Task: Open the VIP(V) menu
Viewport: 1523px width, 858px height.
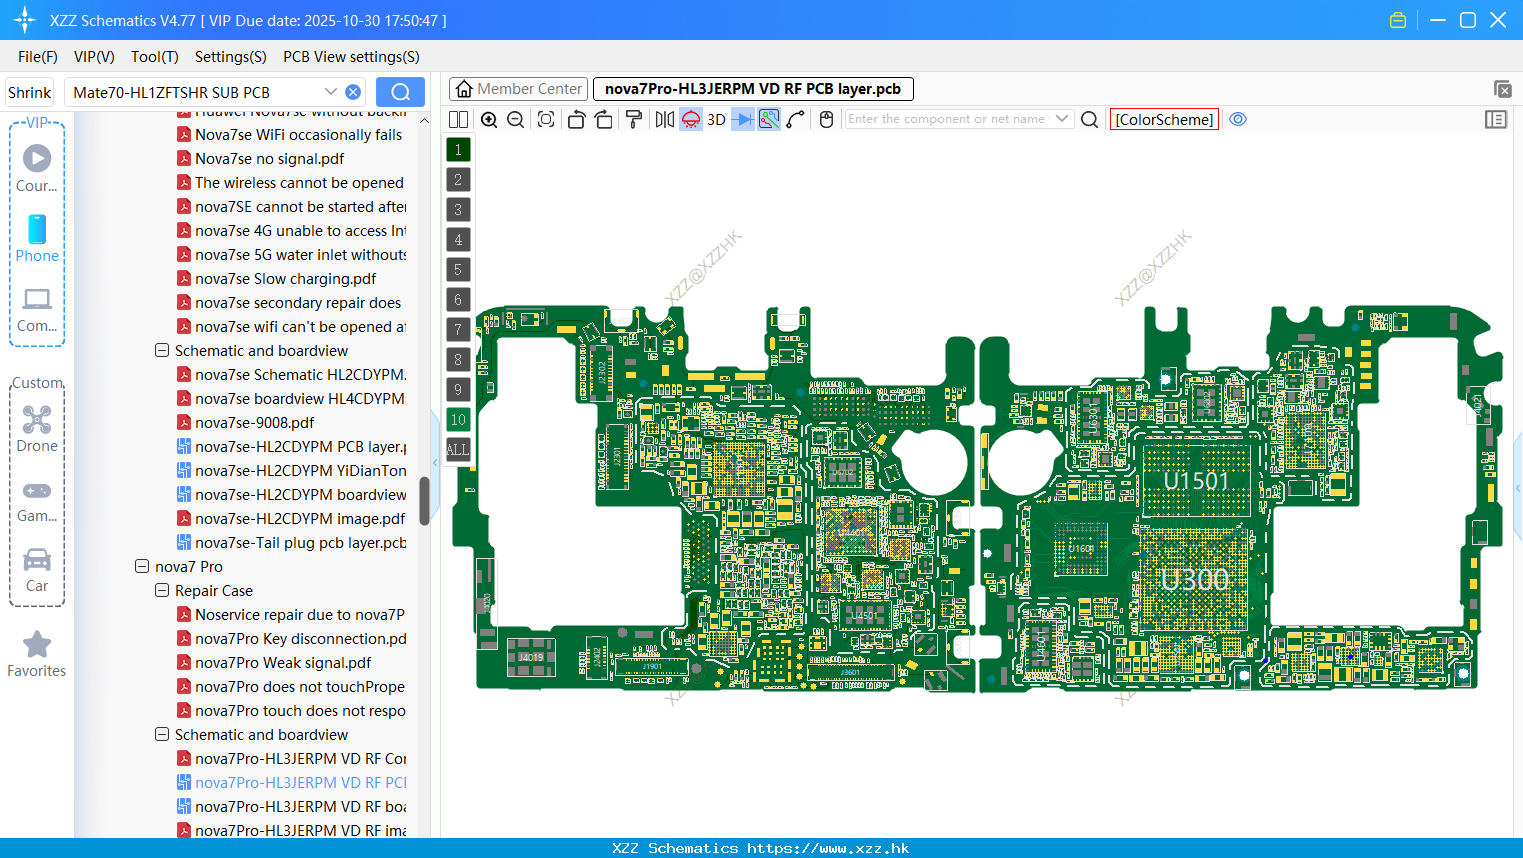Action: point(94,57)
